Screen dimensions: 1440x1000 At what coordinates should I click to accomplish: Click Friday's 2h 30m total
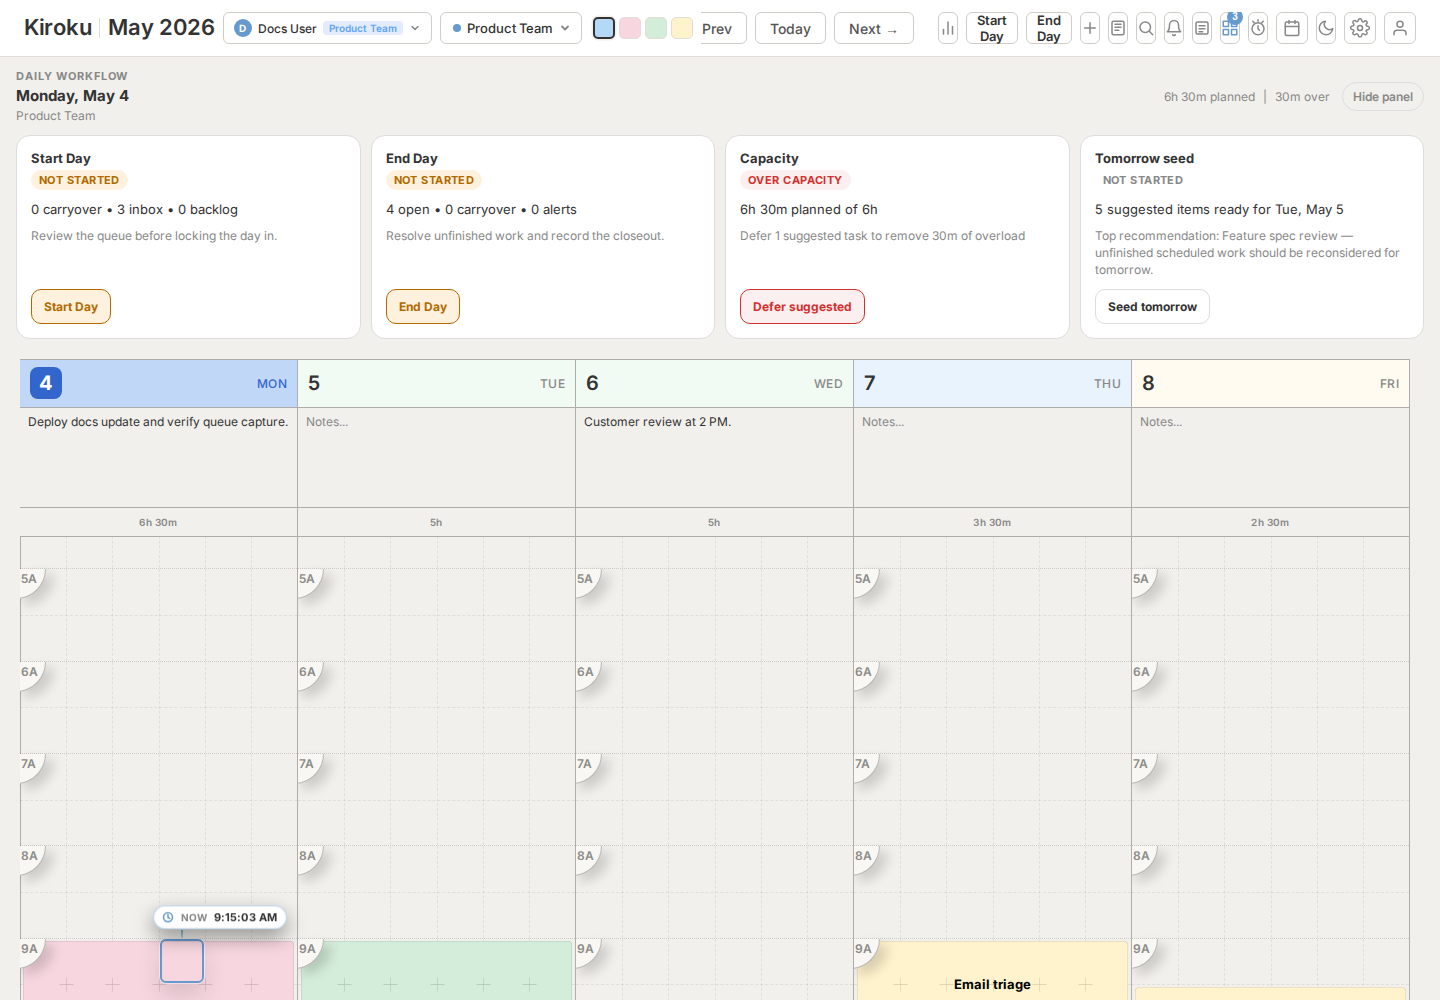(x=1270, y=522)
